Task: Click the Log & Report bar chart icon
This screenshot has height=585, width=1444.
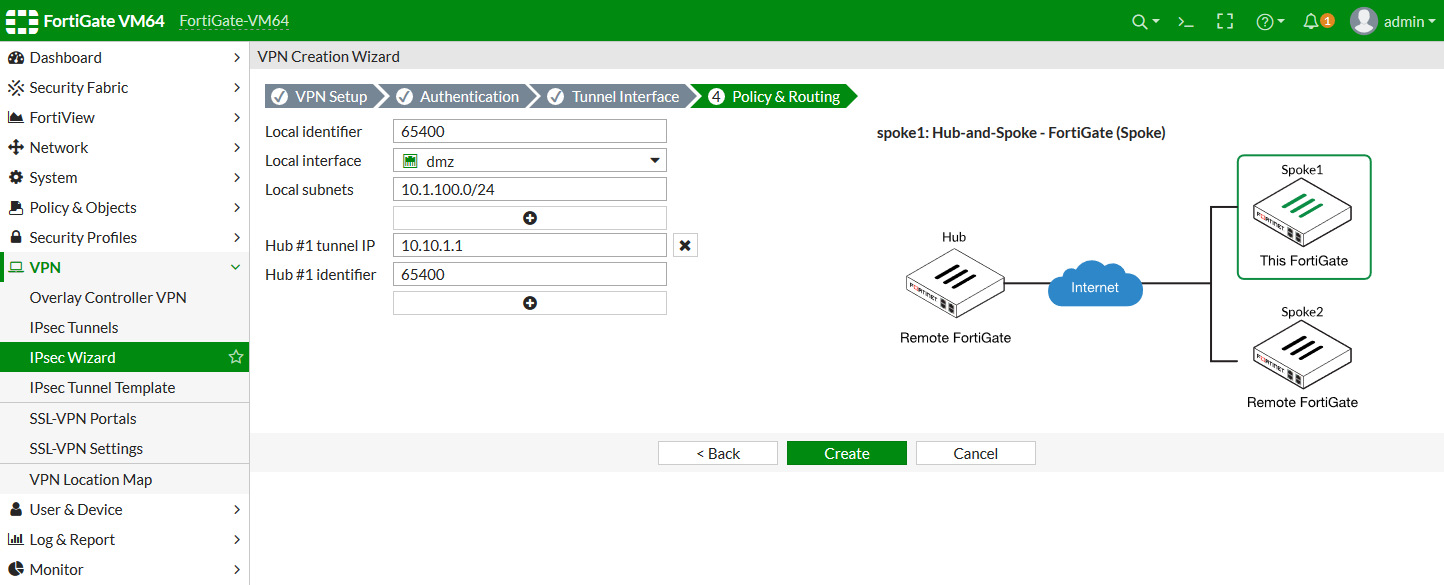Action: tap(16, 540)
